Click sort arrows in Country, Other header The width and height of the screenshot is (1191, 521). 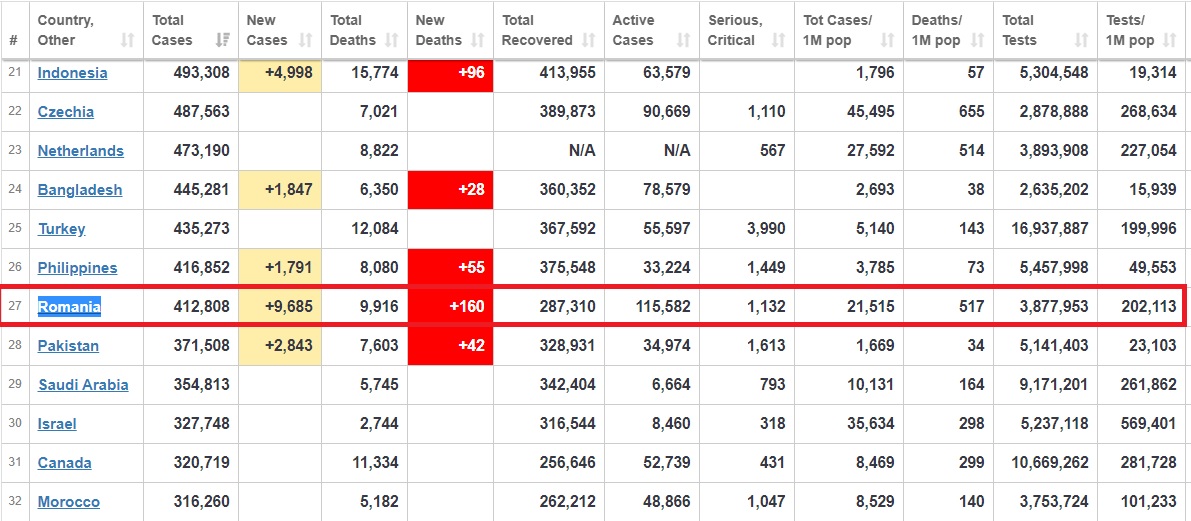coord(127,41)
